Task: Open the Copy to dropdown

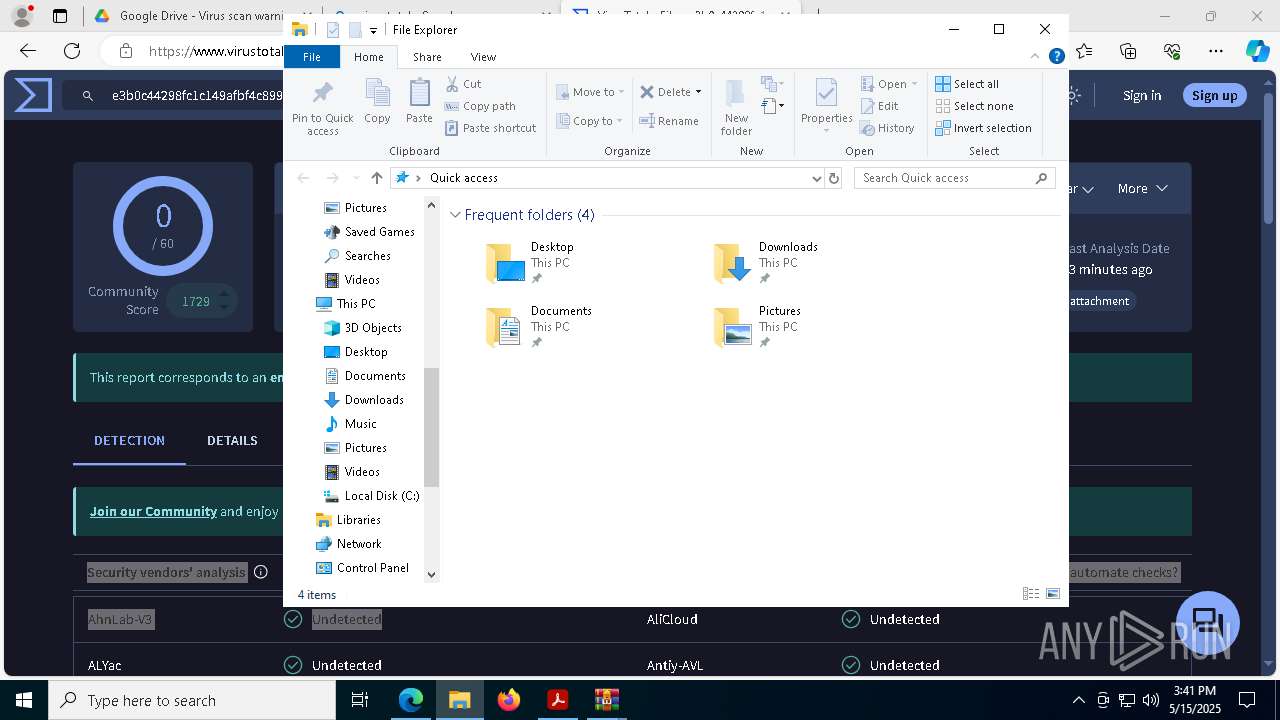Action: click(x=590, y=121)
